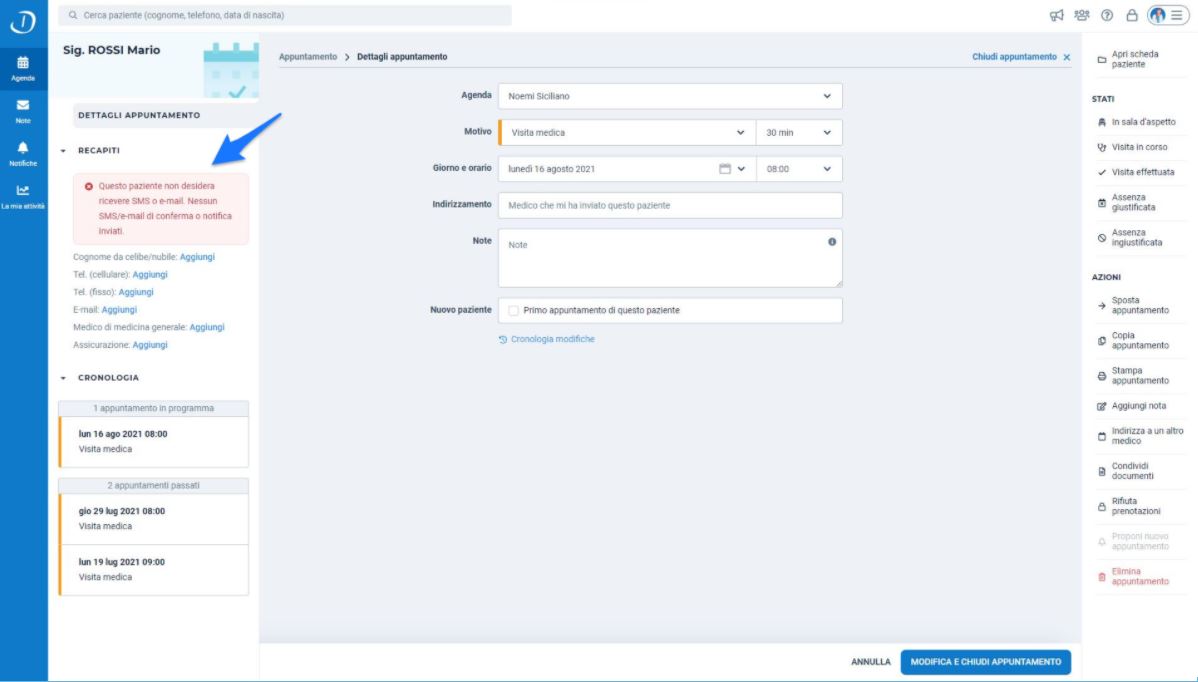Open the help question mark icon
This screenshot has height=682, width=1198.
click(x=1107, y=15)
